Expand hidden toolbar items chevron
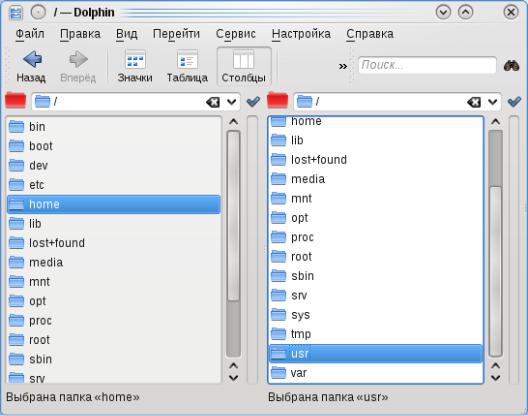Image resolution: width=528 pixels, height=416 pixels. click(x=343, y=66)
